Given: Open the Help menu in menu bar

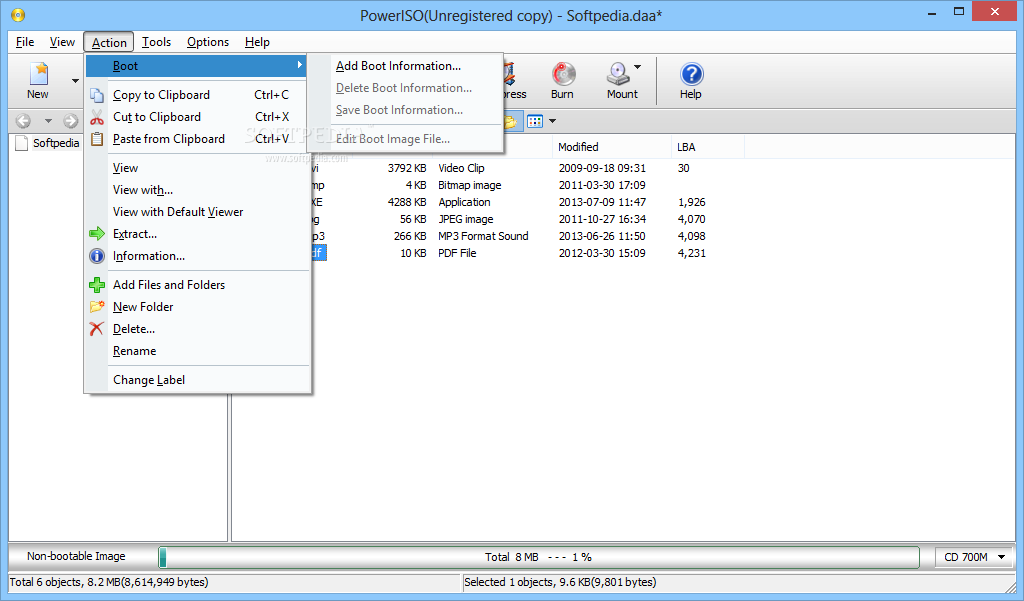Looking at the screenshot, I should (257, 42).
